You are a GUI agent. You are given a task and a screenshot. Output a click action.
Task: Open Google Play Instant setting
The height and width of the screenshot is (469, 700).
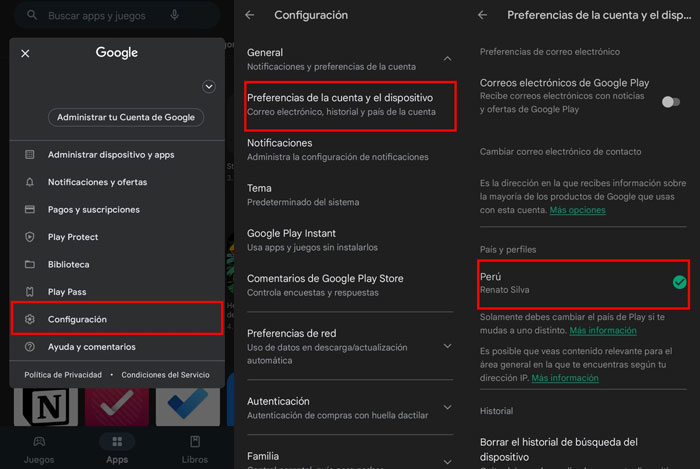point(350,240)
